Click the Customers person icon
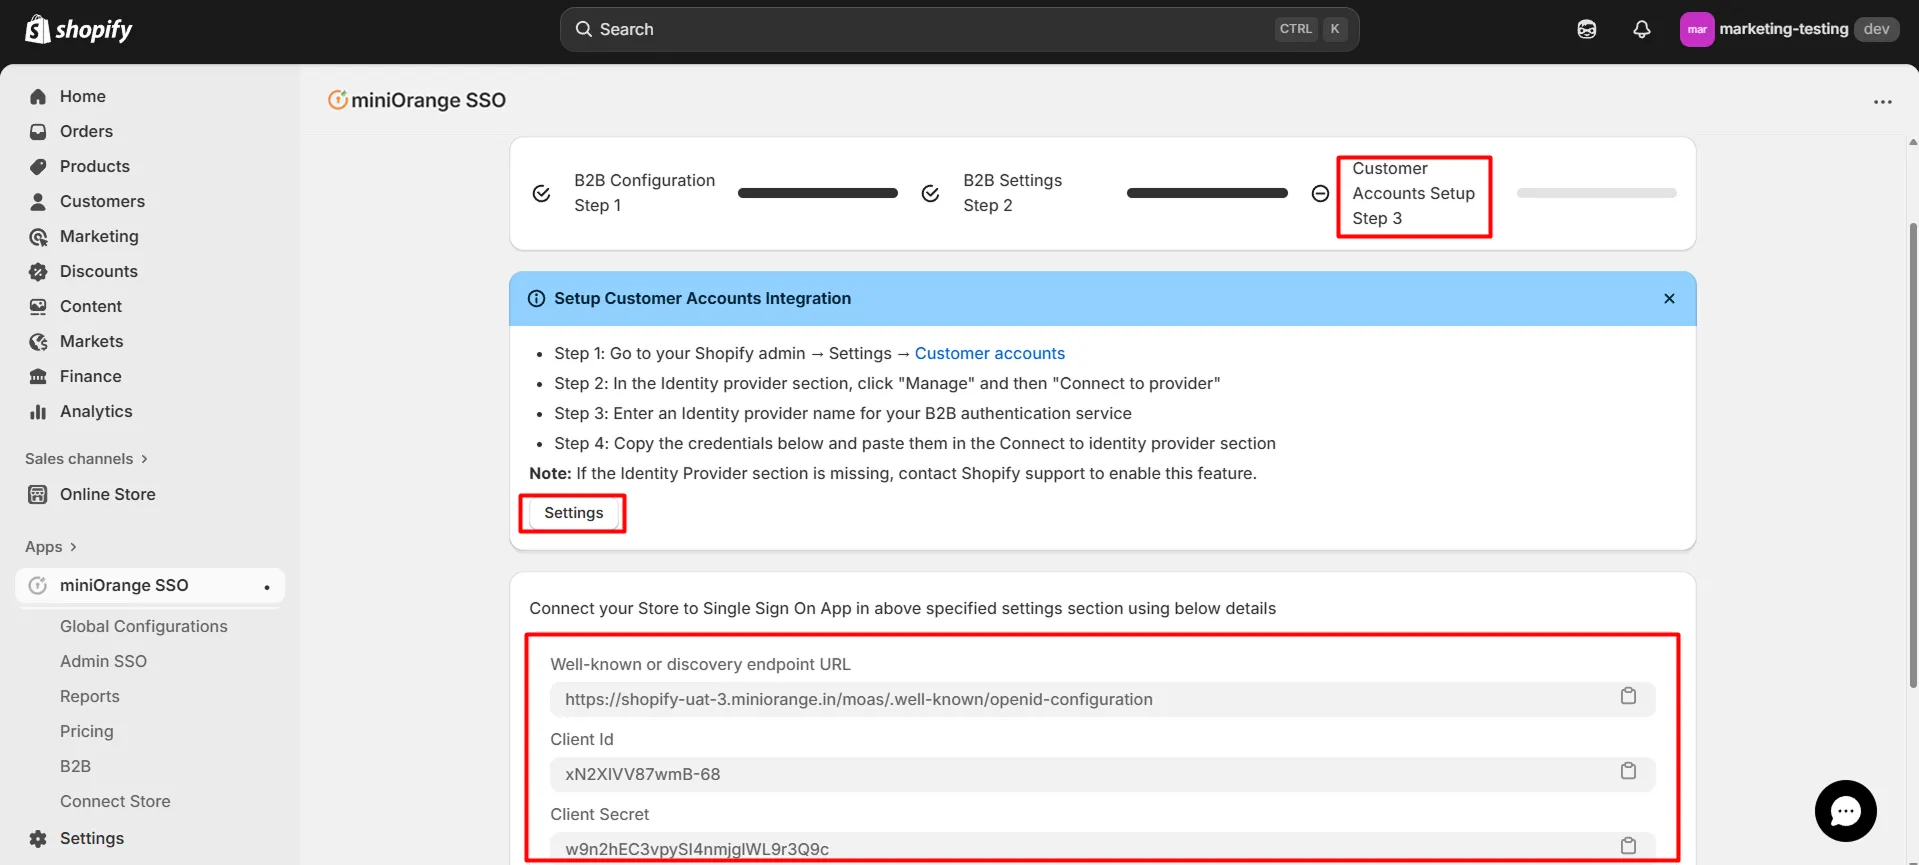Image resolution: width=1919 pixels, height=865 pixels. pyautogui.click(x=38, y=201)
